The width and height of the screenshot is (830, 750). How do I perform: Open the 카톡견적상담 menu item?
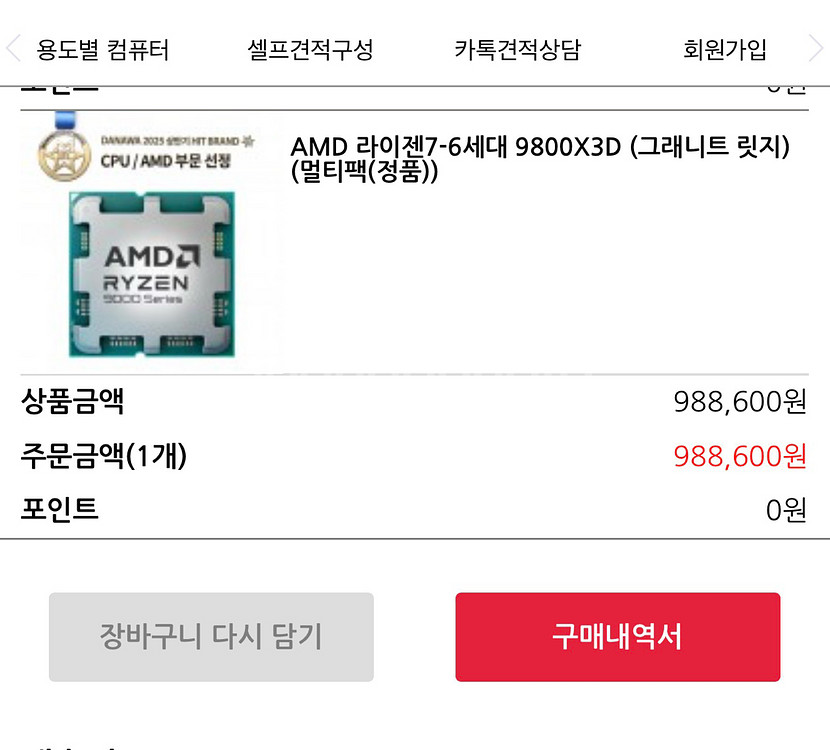(x=517, y=50)
